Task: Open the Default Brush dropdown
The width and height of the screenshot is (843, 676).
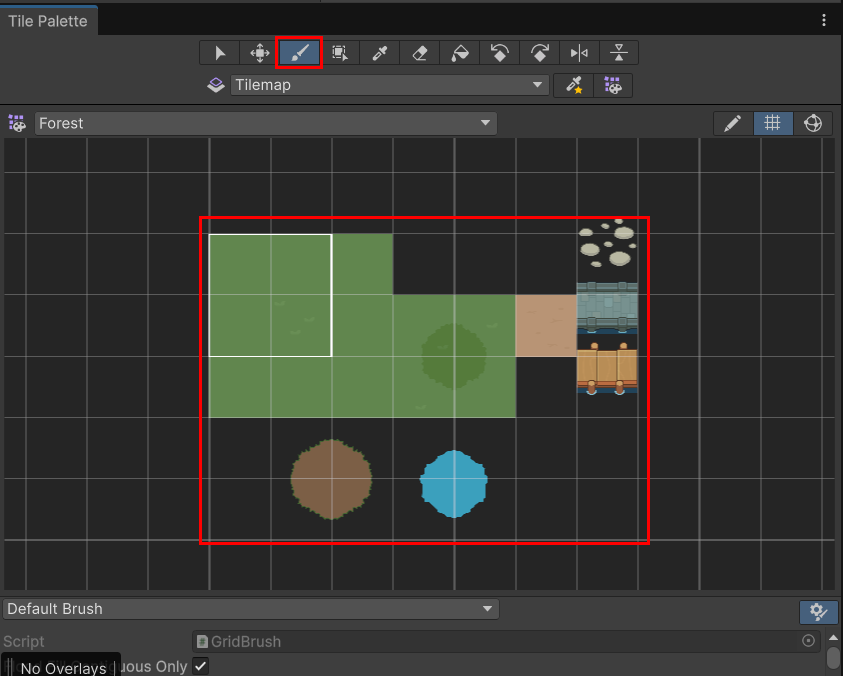Action: tap(251, 609)
